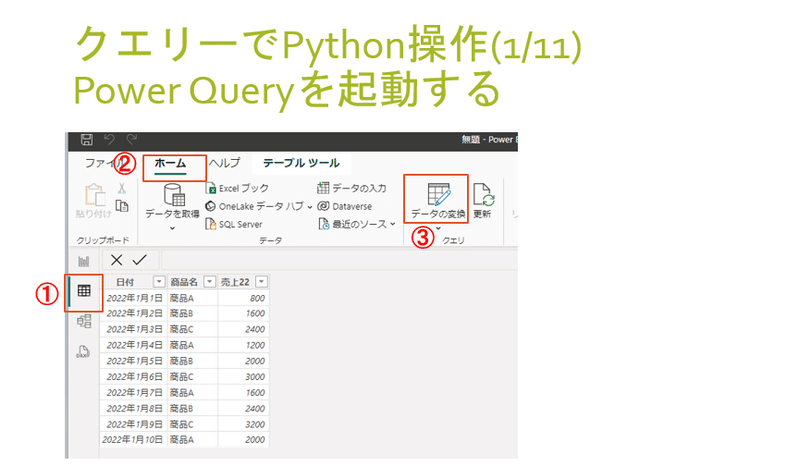This screenshot has width=800, height=466.
Task: Open the 商品名 column filter dropdown
Action: (210, 282)
